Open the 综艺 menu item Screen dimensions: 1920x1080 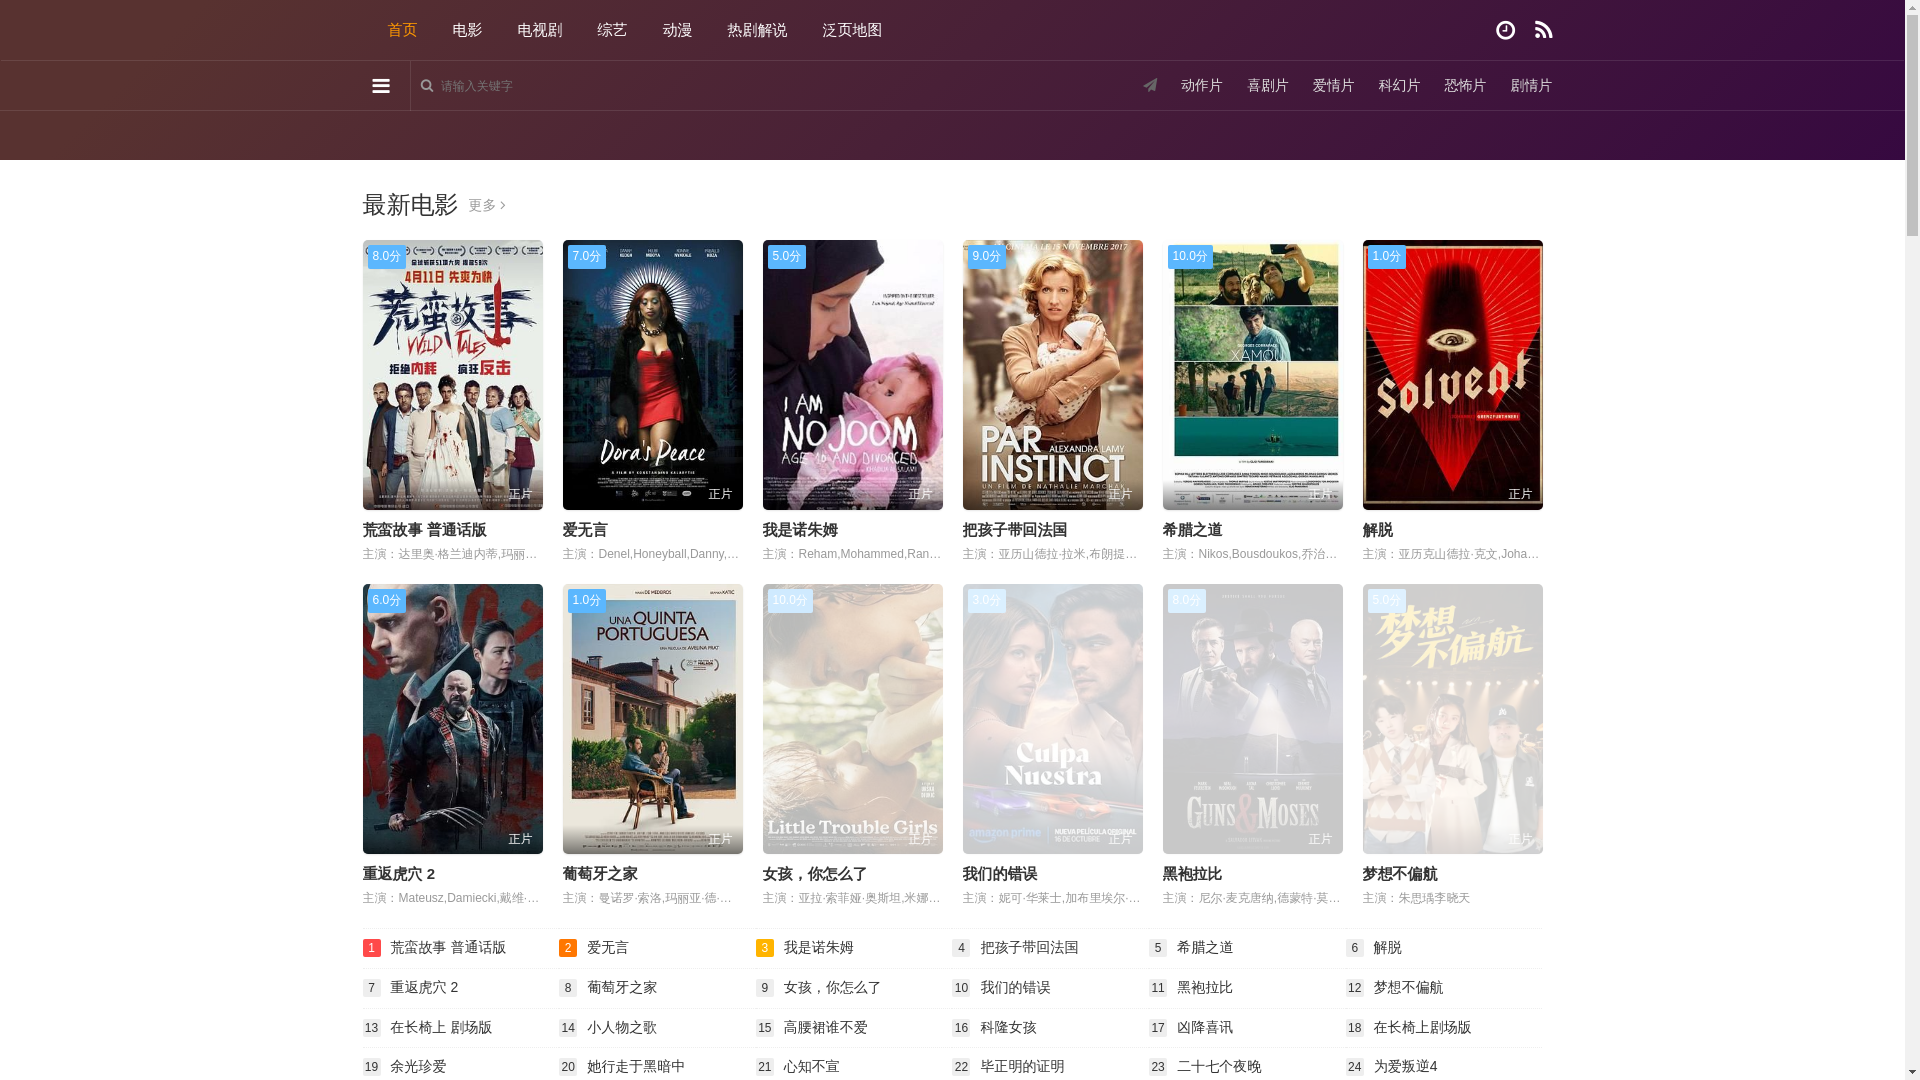pos(612,30)
